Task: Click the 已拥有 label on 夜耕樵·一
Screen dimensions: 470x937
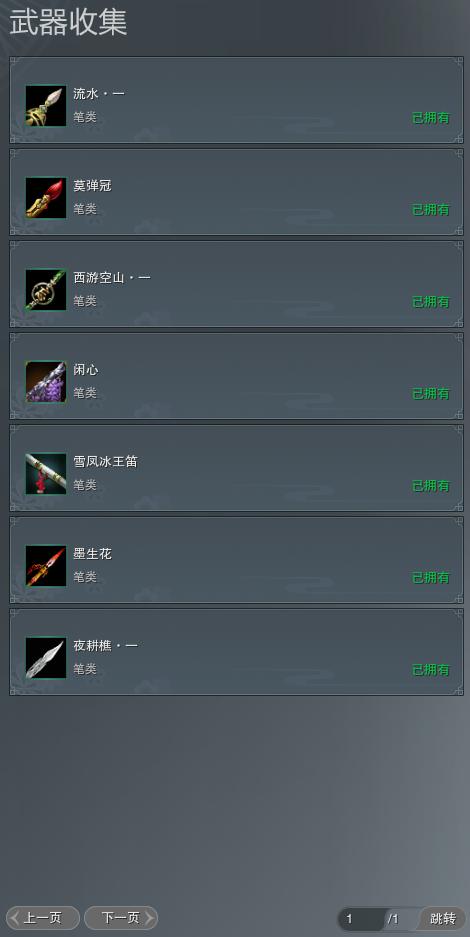Action: coord(431,670)
